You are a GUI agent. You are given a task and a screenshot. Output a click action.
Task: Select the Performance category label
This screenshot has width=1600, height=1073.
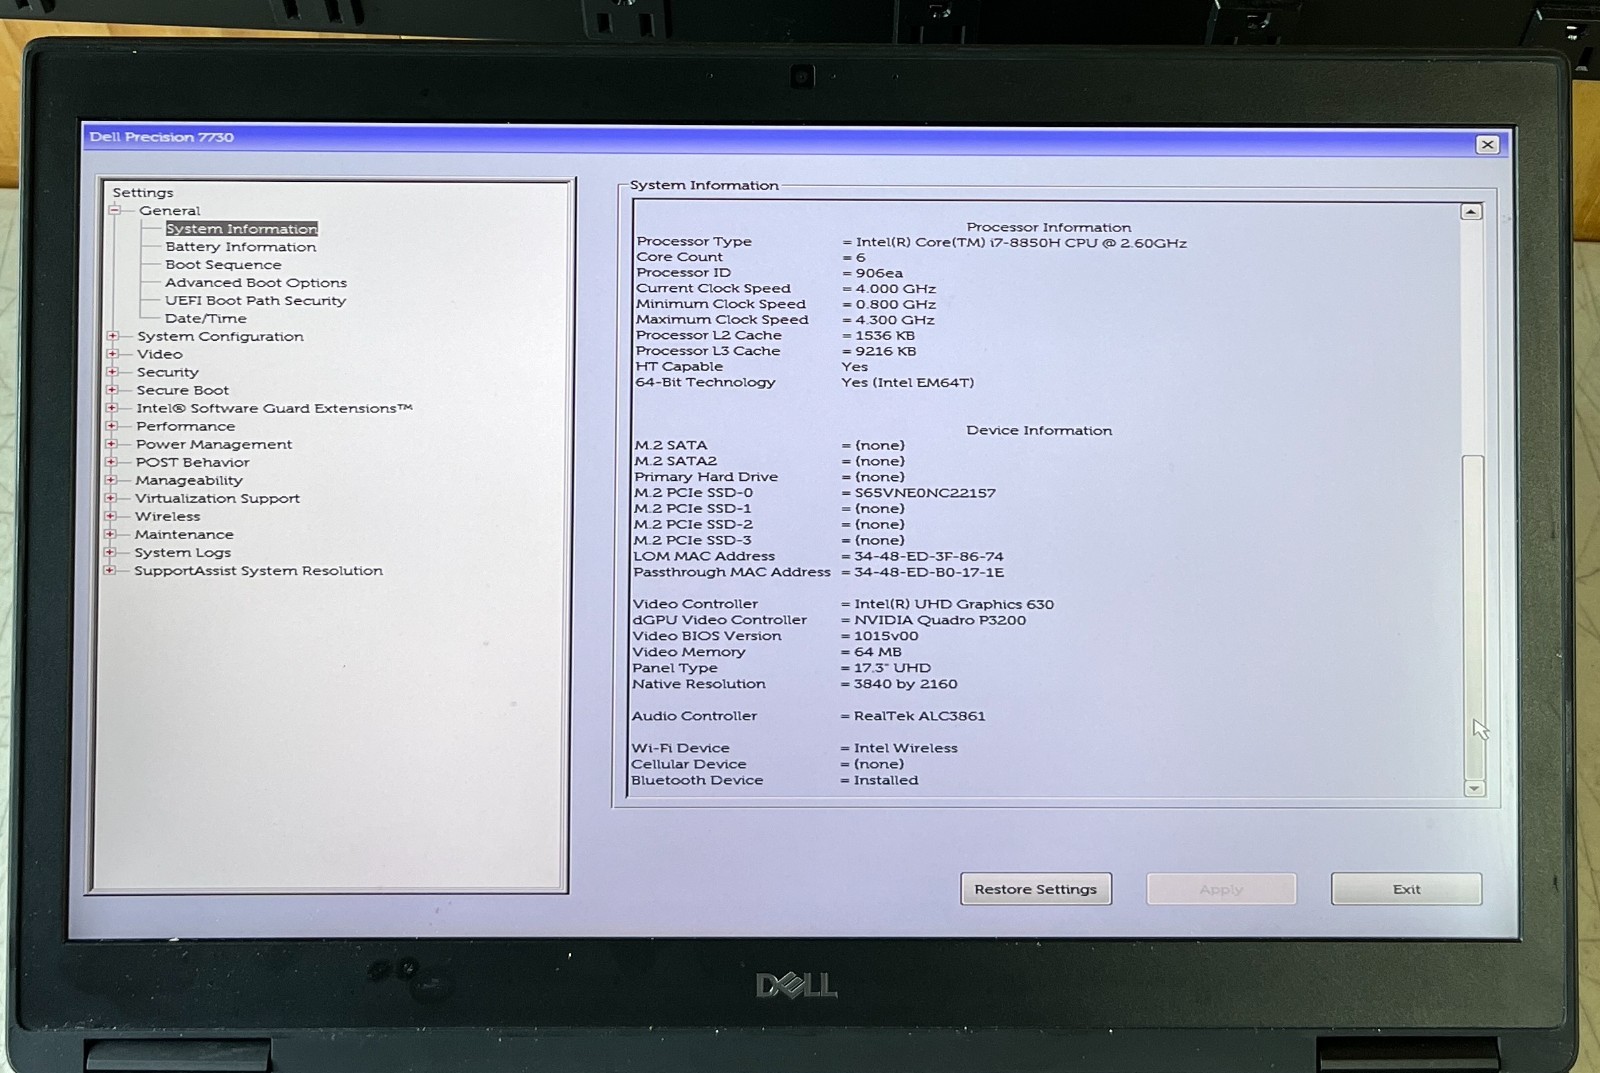185,427
